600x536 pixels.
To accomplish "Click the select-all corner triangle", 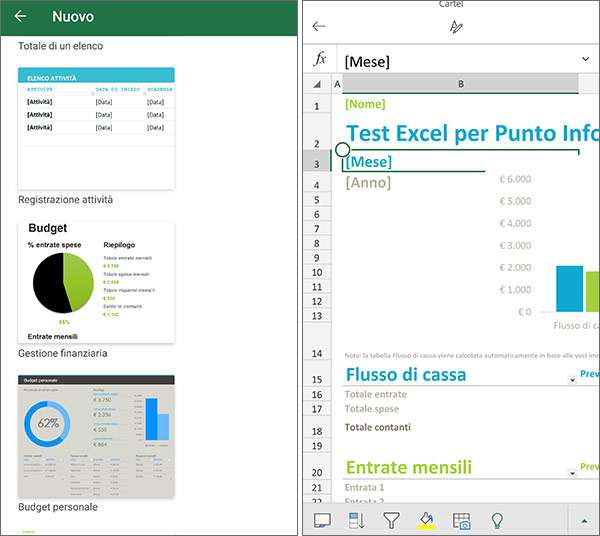I will (317, 84).
